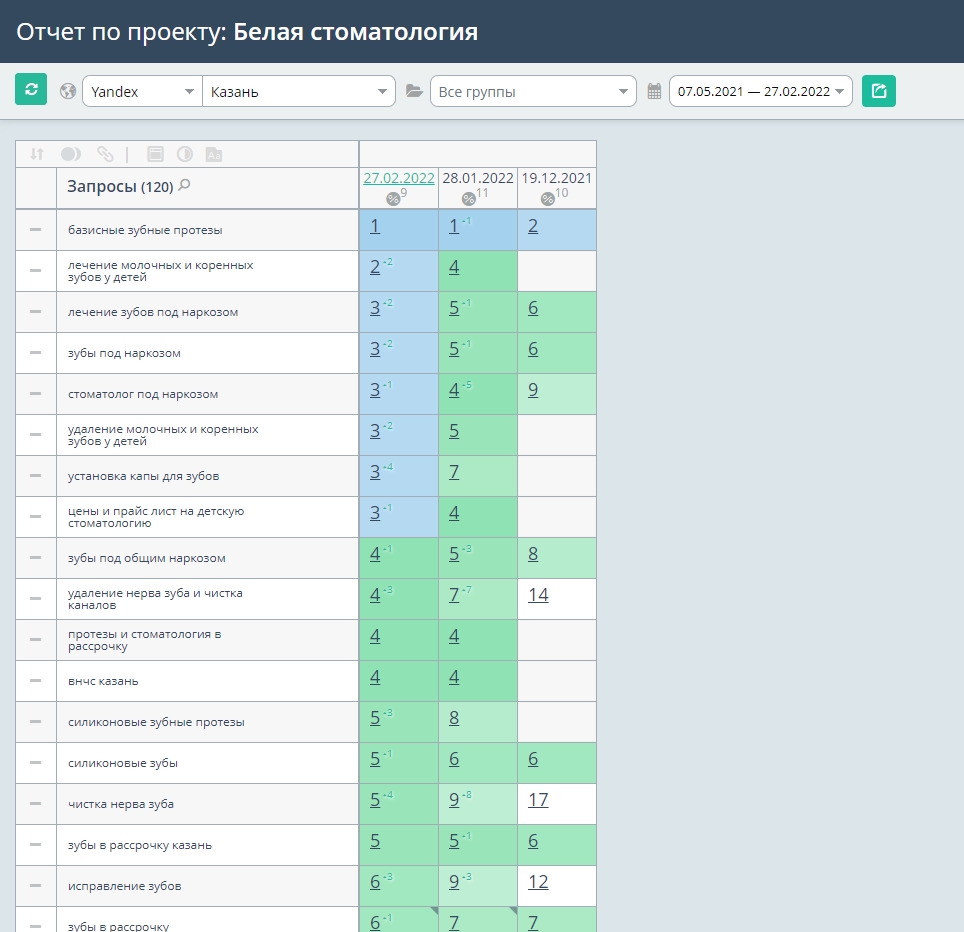Click the dash icon for установка капы для зубов
Image resolution: width=964 pixels, height=932 pixels.
(x=36, y=476)
